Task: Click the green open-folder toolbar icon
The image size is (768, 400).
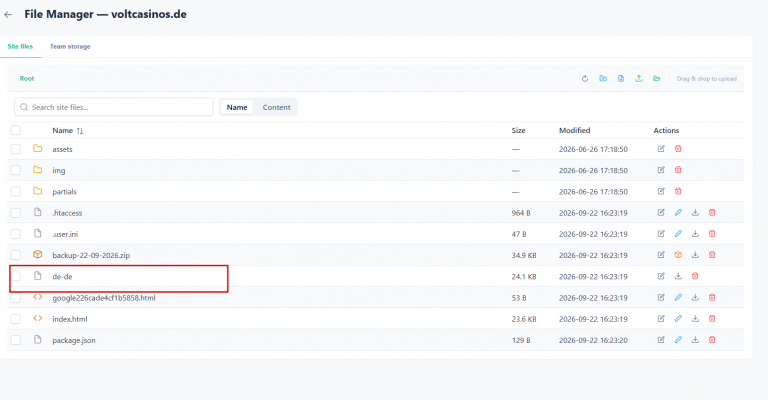Action: [656, 79]
